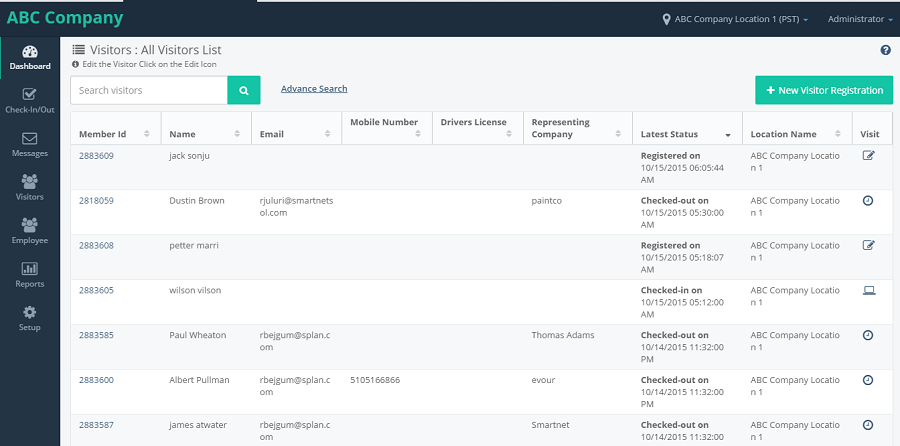This screenshot has height=446, width=900.
Task: Sort by Mobile Number column
Action: click(387, 128)
